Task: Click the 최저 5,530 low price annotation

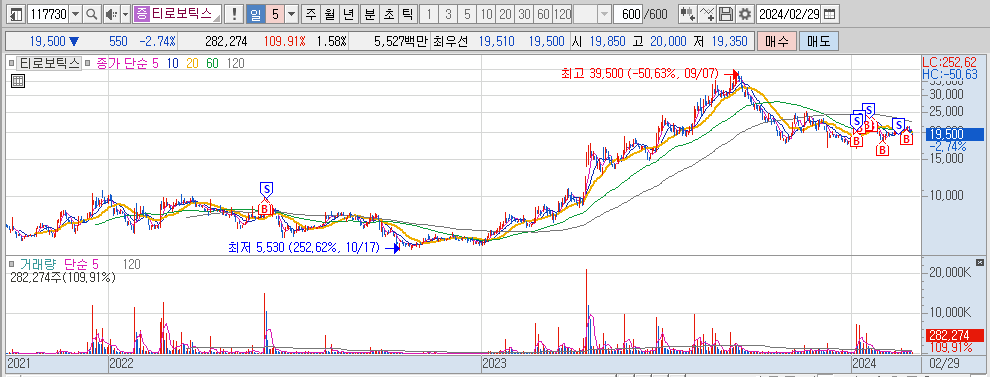Action: (x=304, y=248)
